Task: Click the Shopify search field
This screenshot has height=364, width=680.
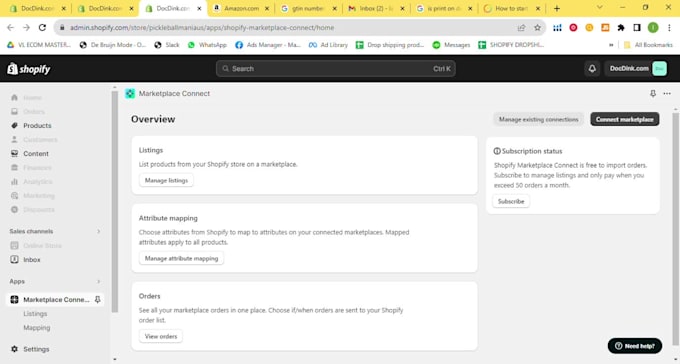Action: [336, 69]
